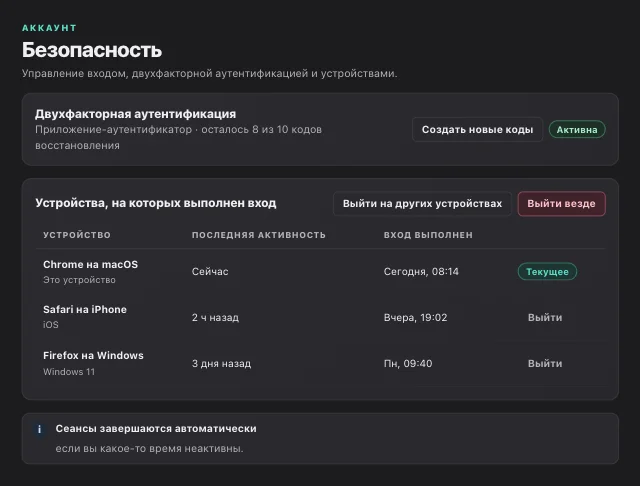Click the Устройство column header

[x=77, y=235]
